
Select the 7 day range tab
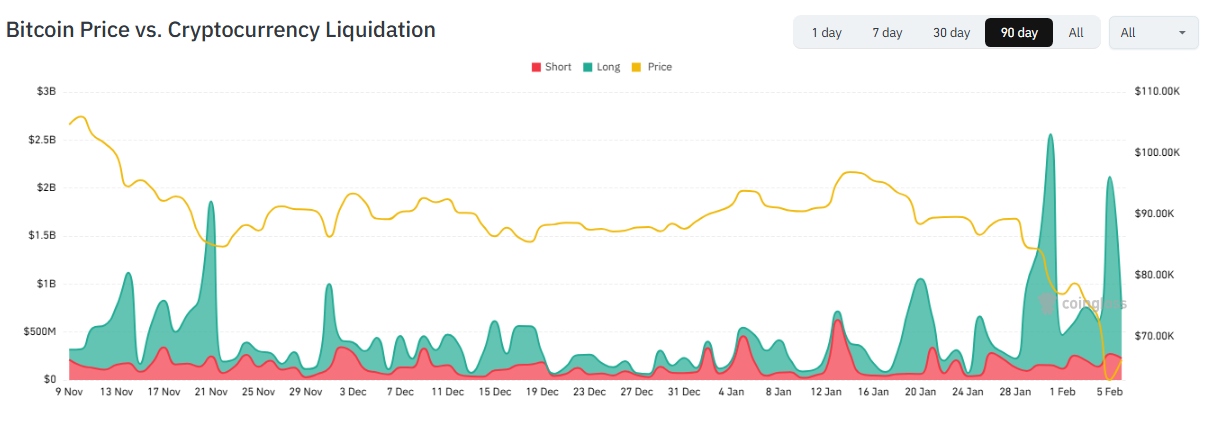(x=887, y=33)
